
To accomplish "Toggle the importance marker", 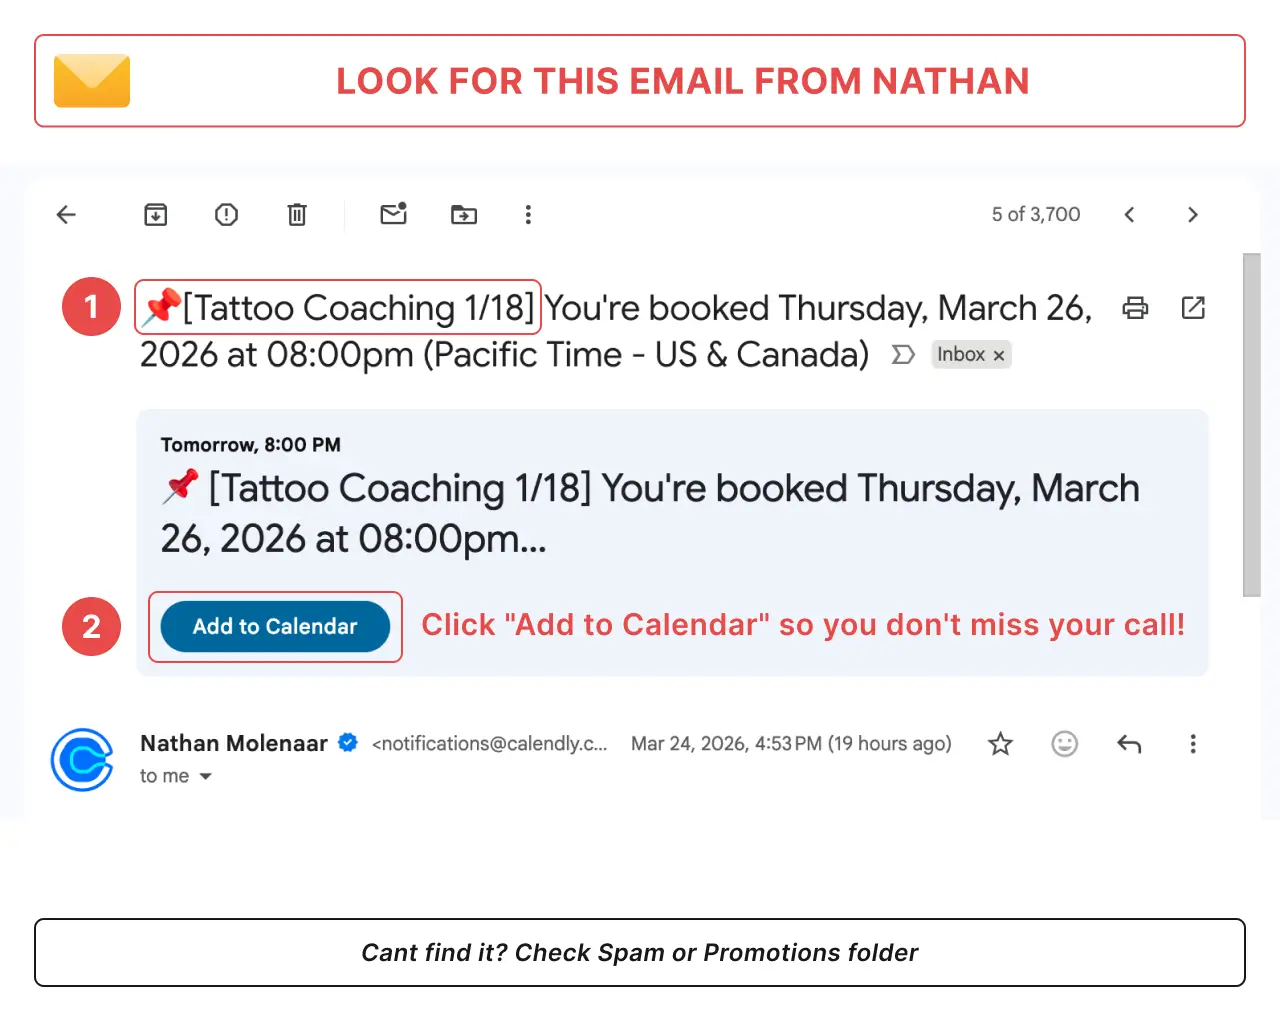I will tap(903, 355).
